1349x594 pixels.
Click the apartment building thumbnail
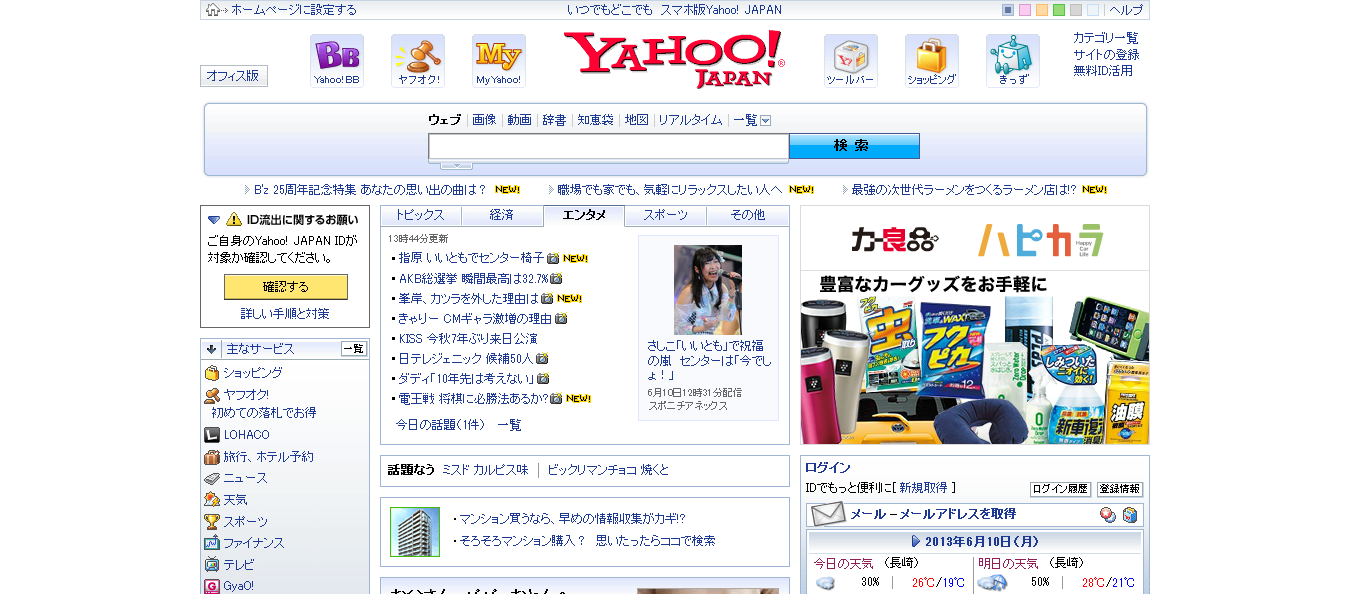415,532
